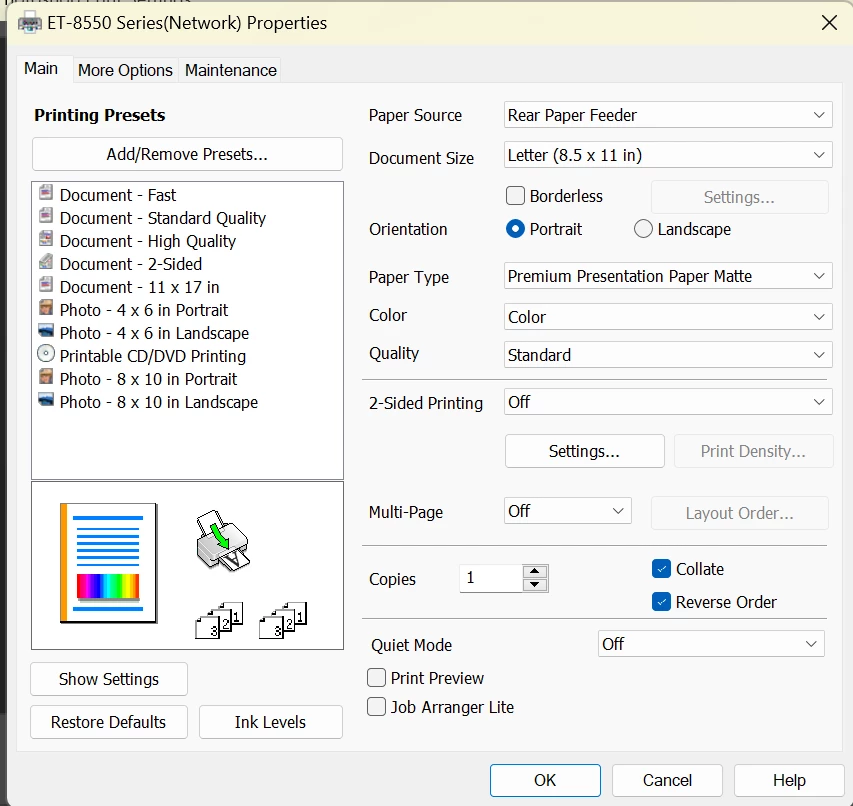Close the Properties dialog window

click(x=829, y=23)
